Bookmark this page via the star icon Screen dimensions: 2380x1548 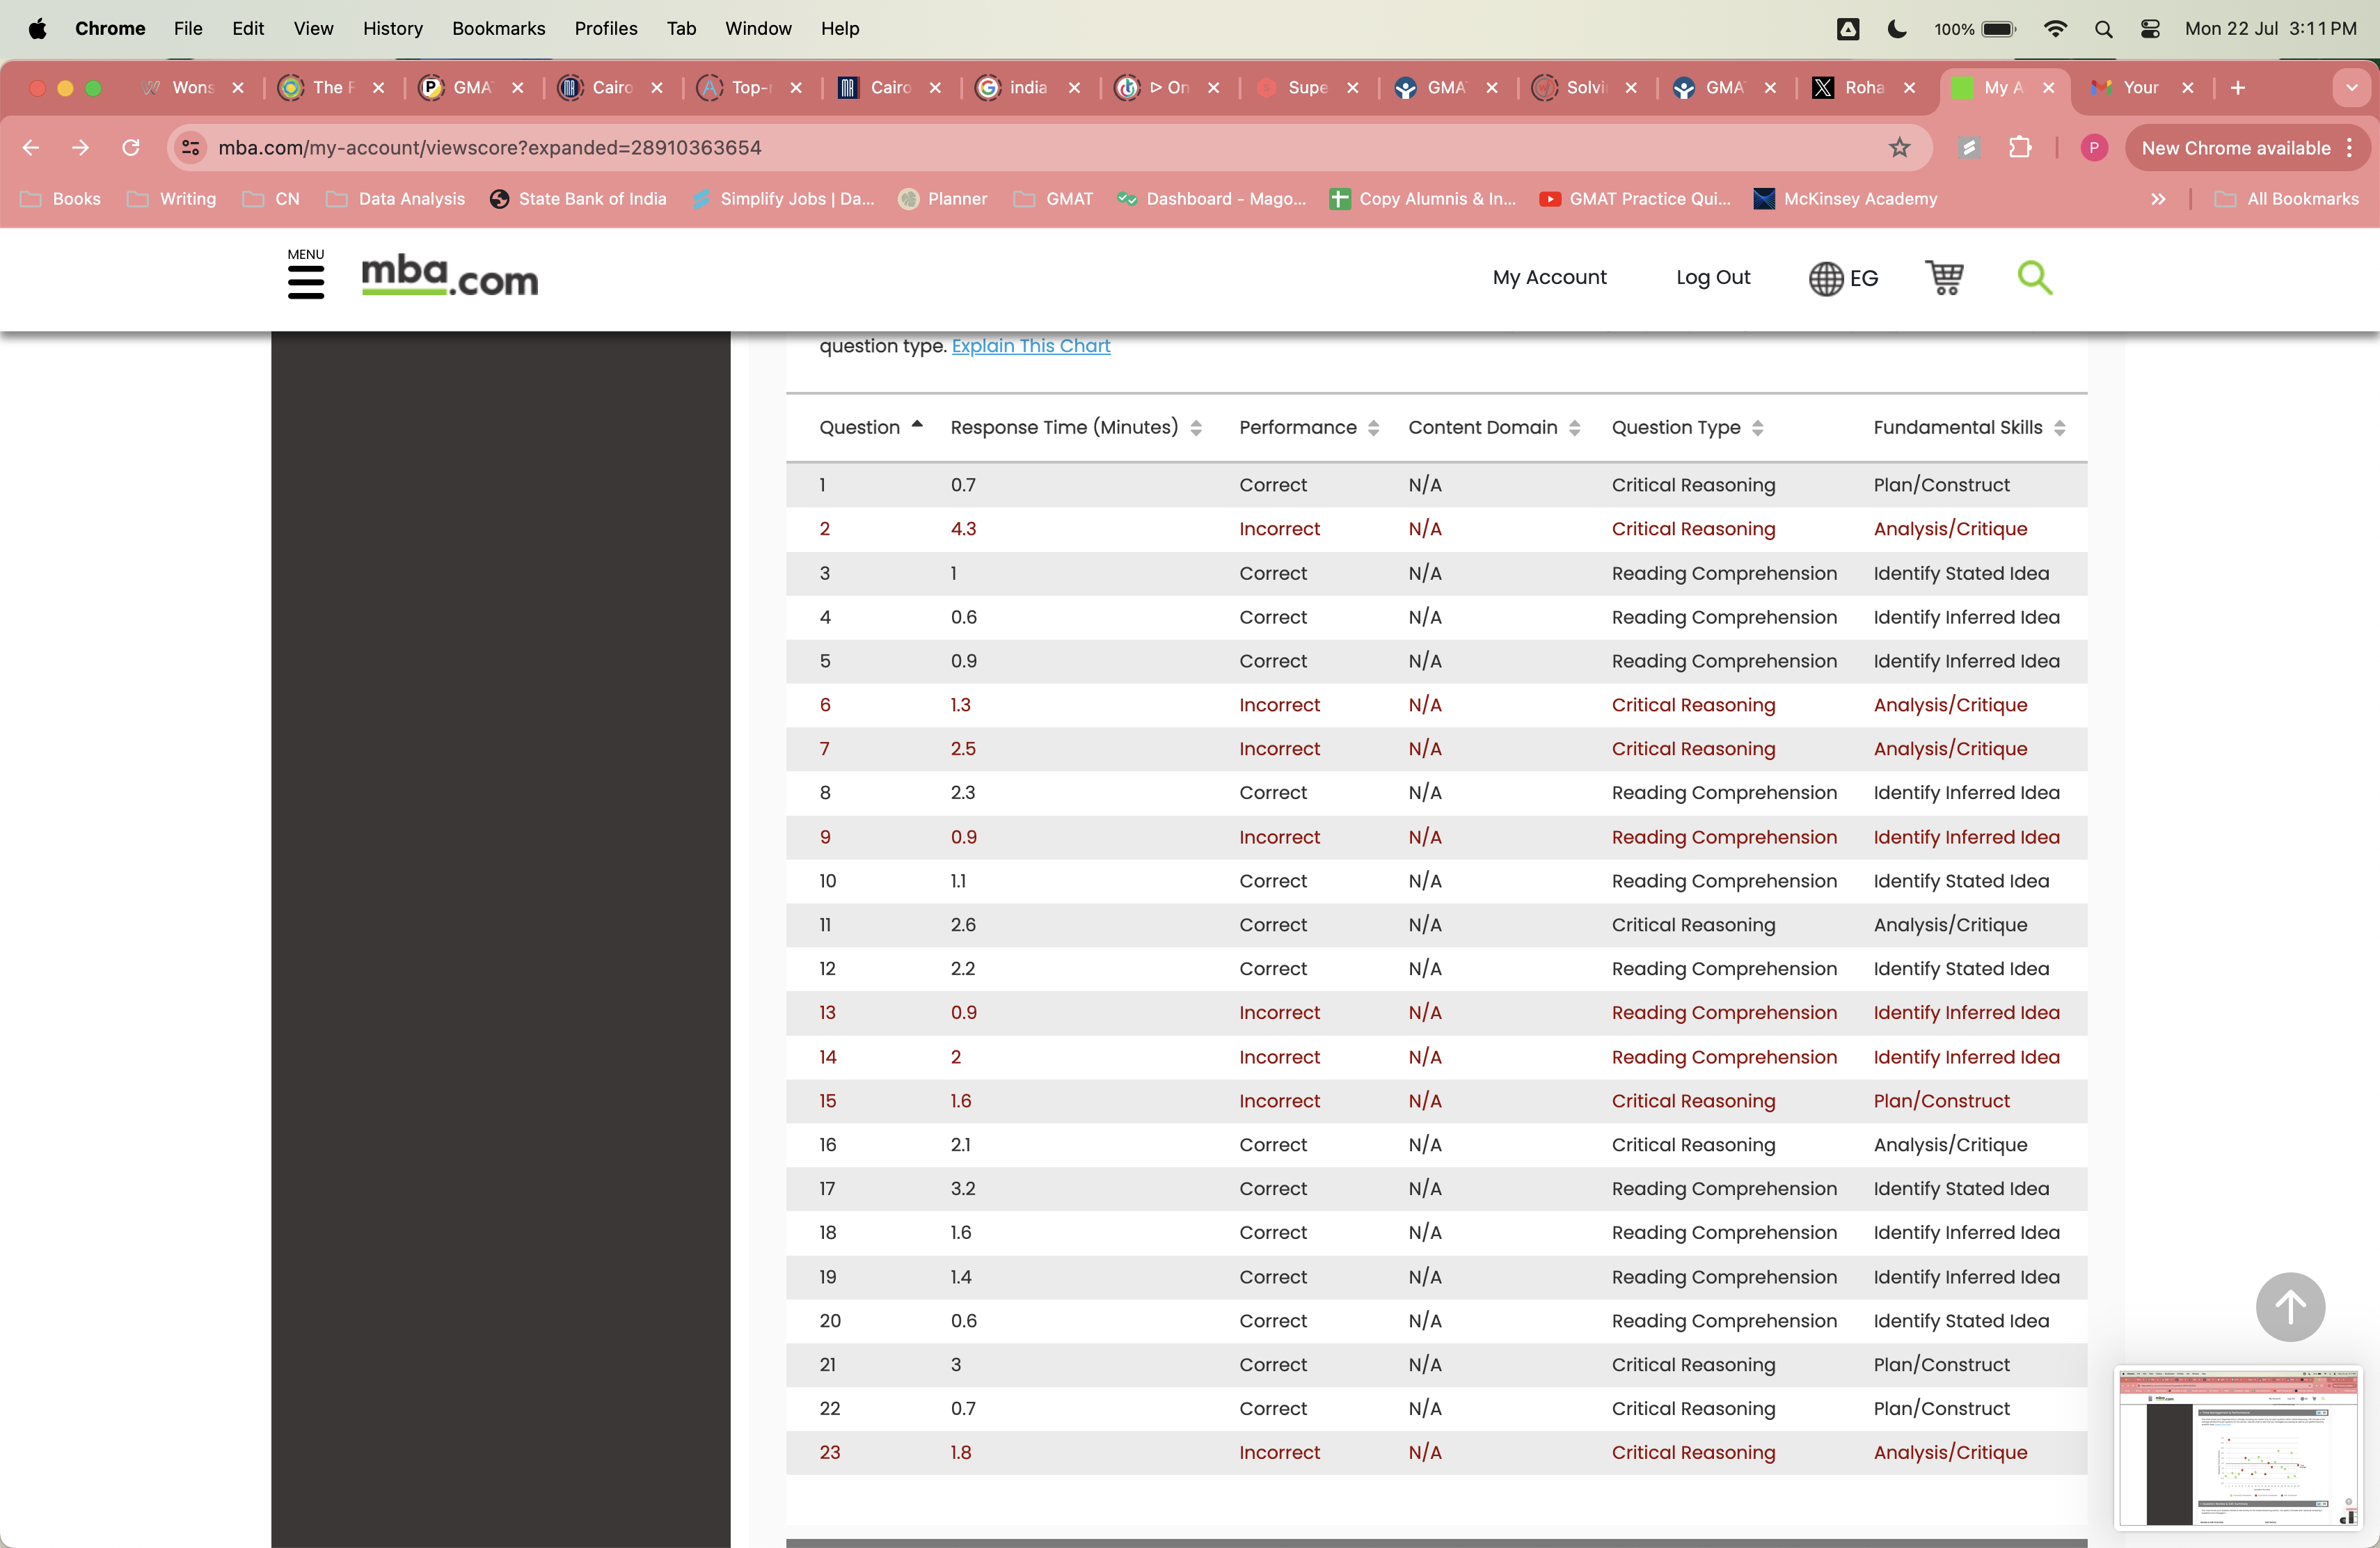click(x=1899, y=147)
